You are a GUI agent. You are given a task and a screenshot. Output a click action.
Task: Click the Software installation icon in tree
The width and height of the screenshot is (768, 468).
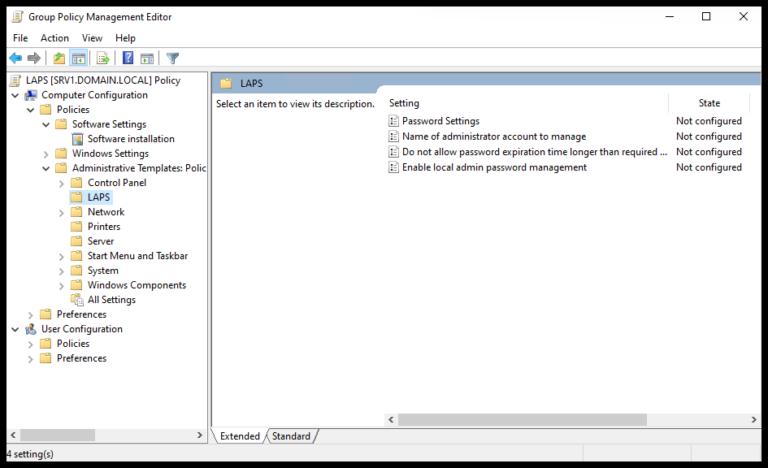click(x=77, y=139)
